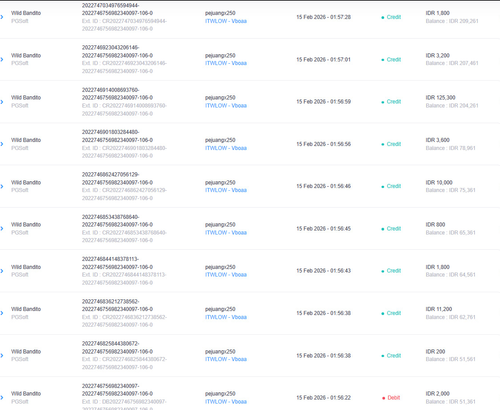Expand the row timestamped 01:57:01

[x=2, y=59]
